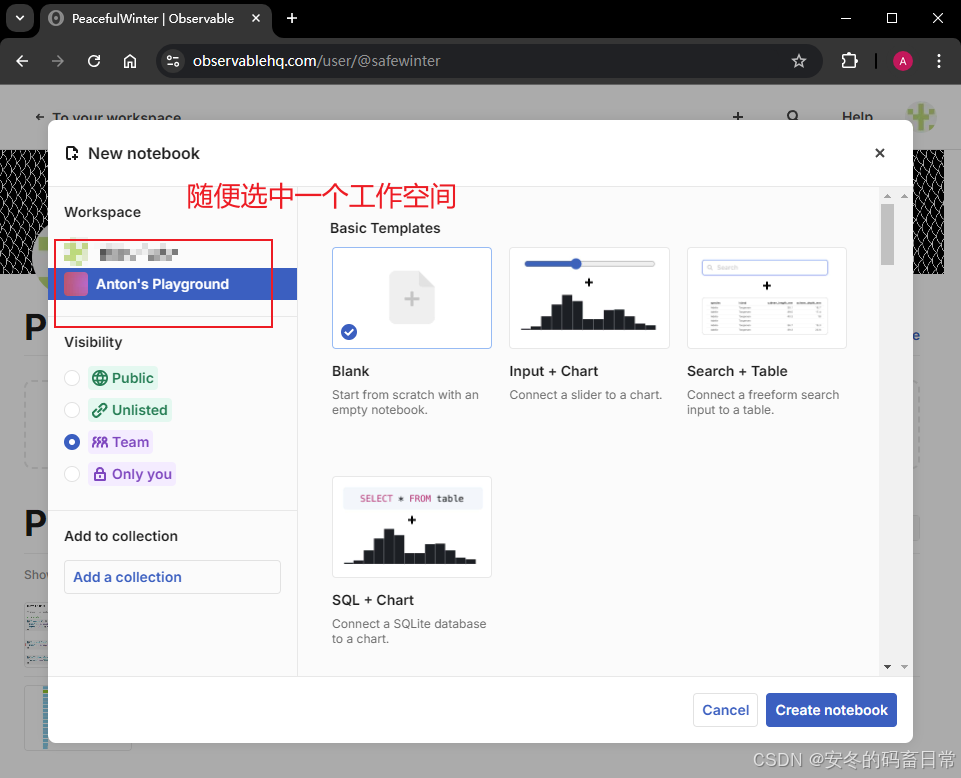Click the plus icon in Observable header
This screenshot has width=961, height=778.
pos(738,116)
